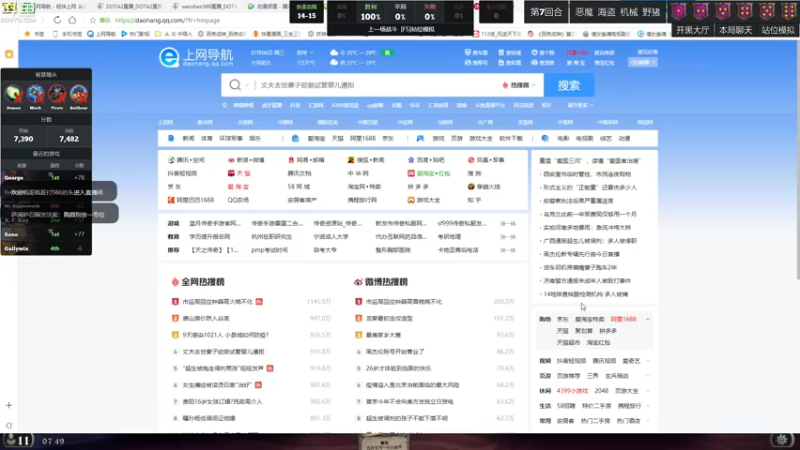Open the game settings gear icon
800x450 pixels.
(x=782, y=439)
